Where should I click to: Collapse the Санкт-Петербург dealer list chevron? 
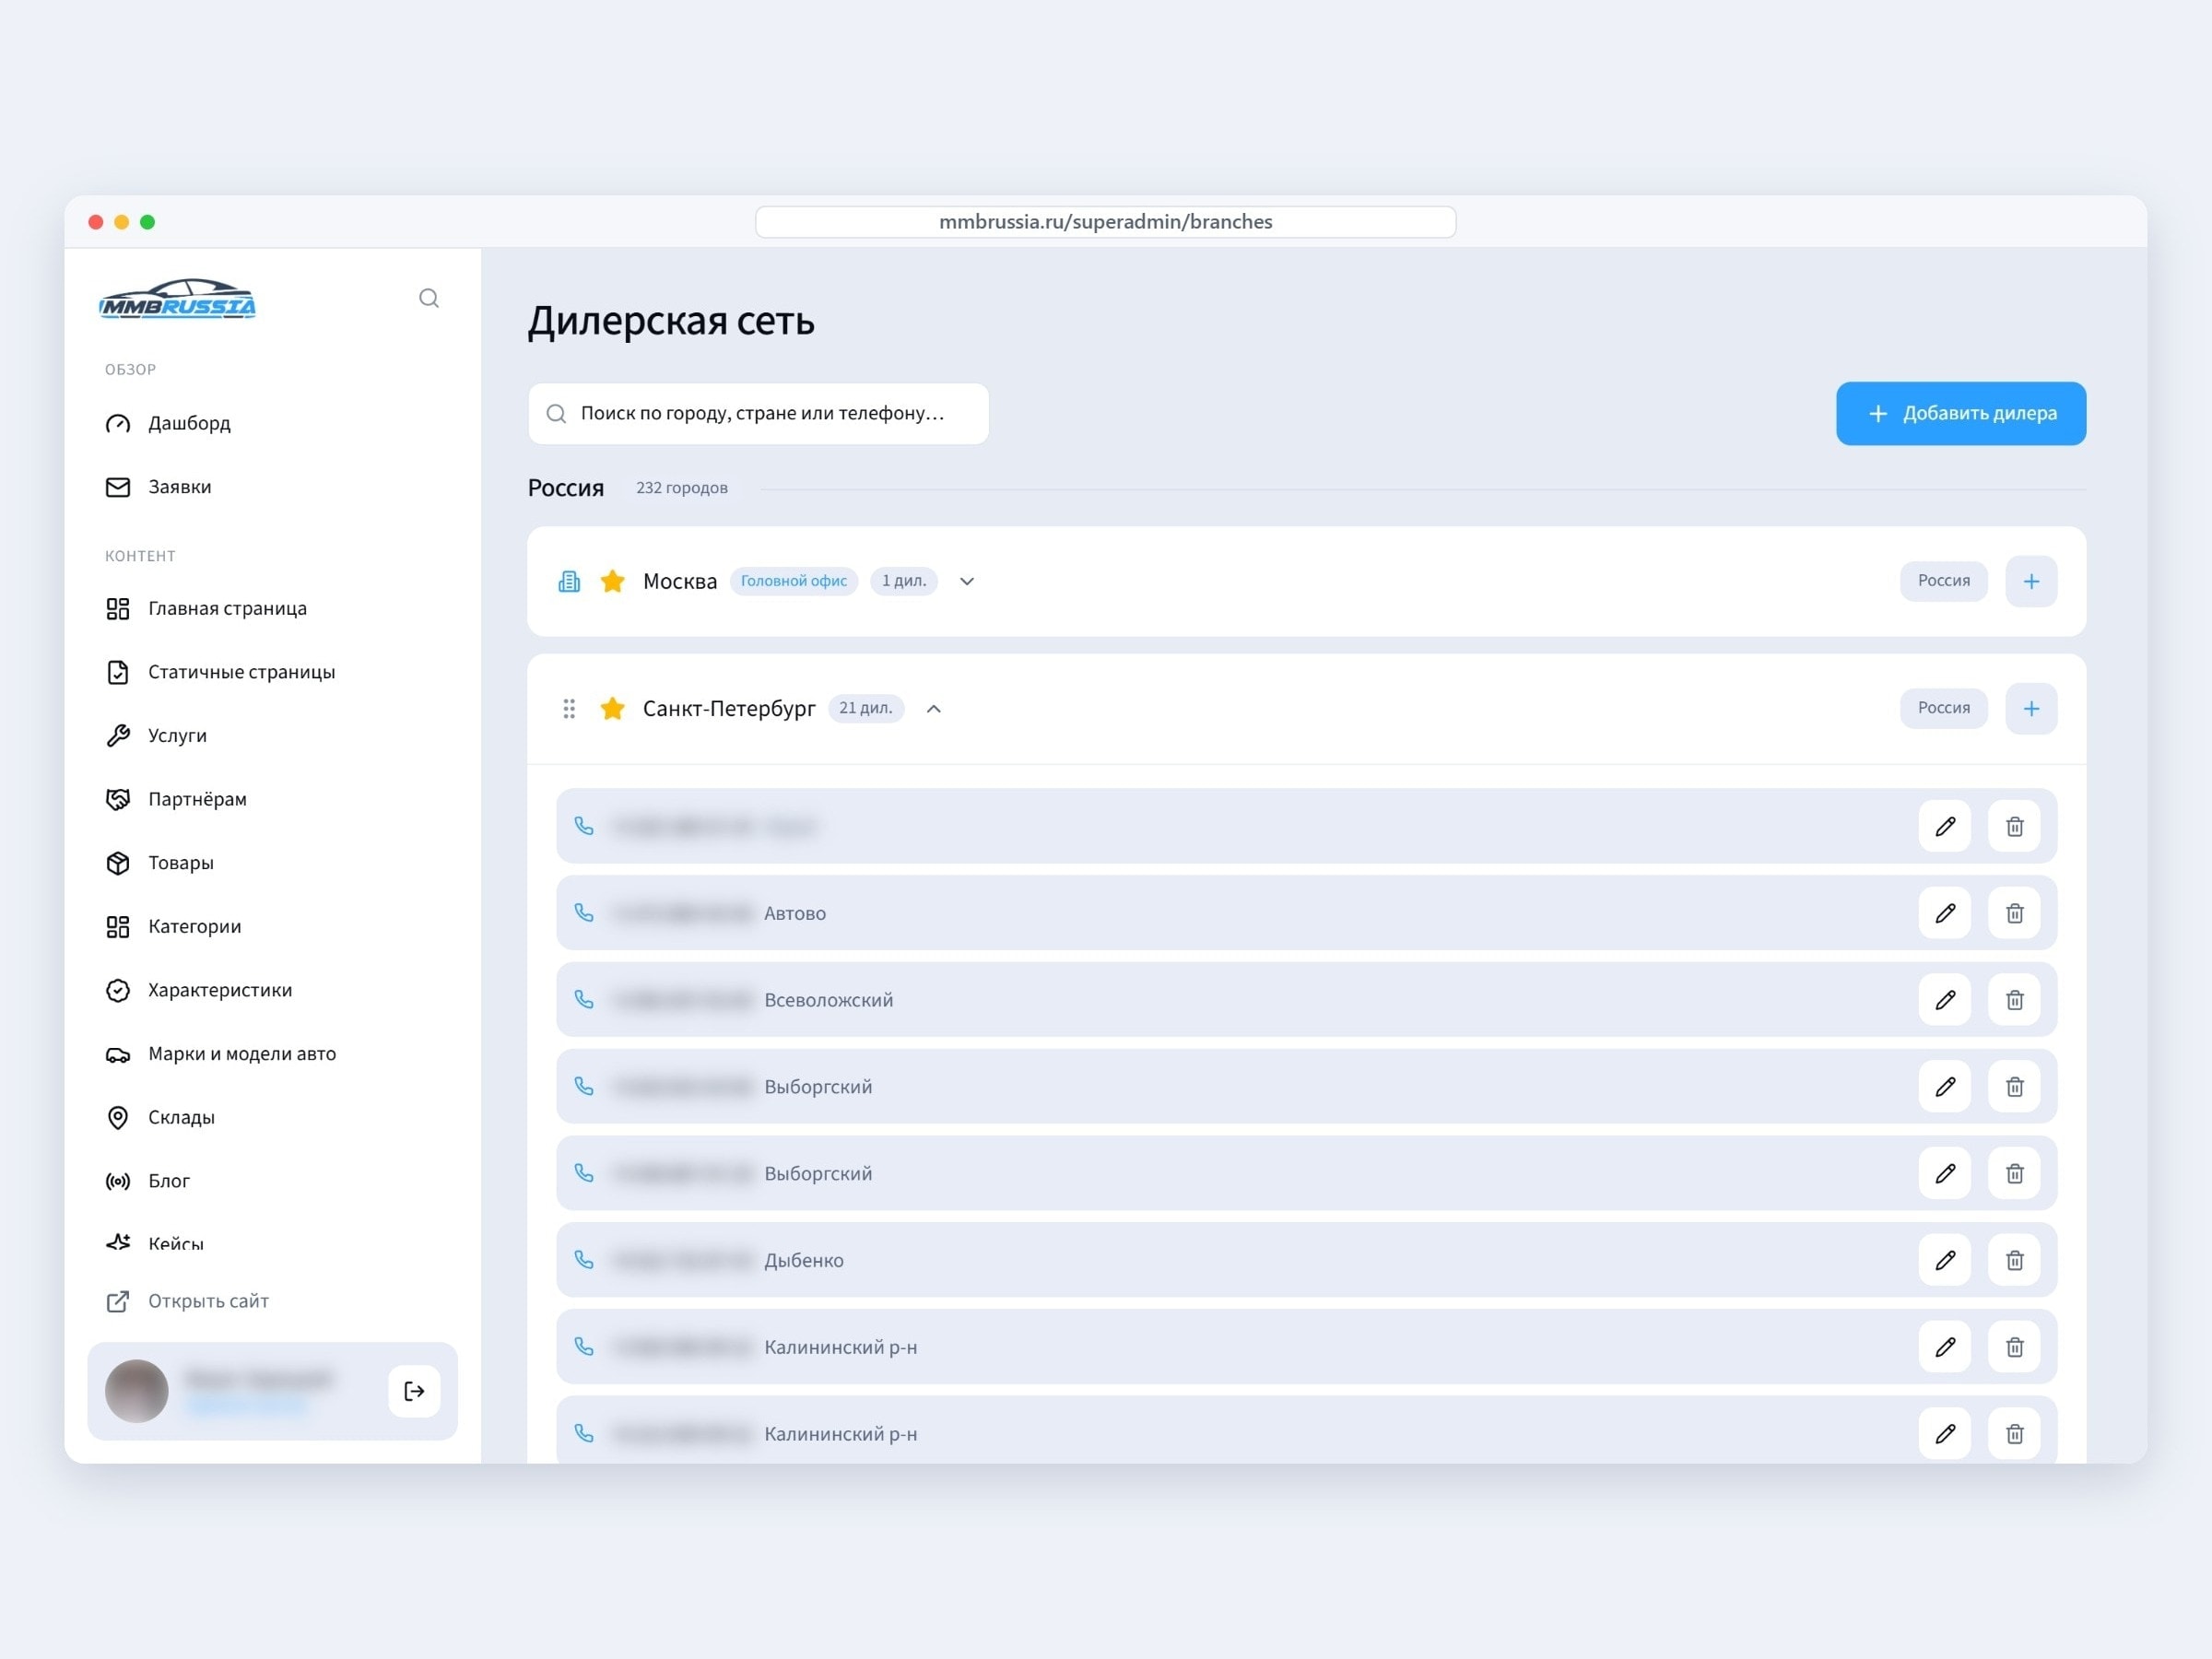point(934,709)
